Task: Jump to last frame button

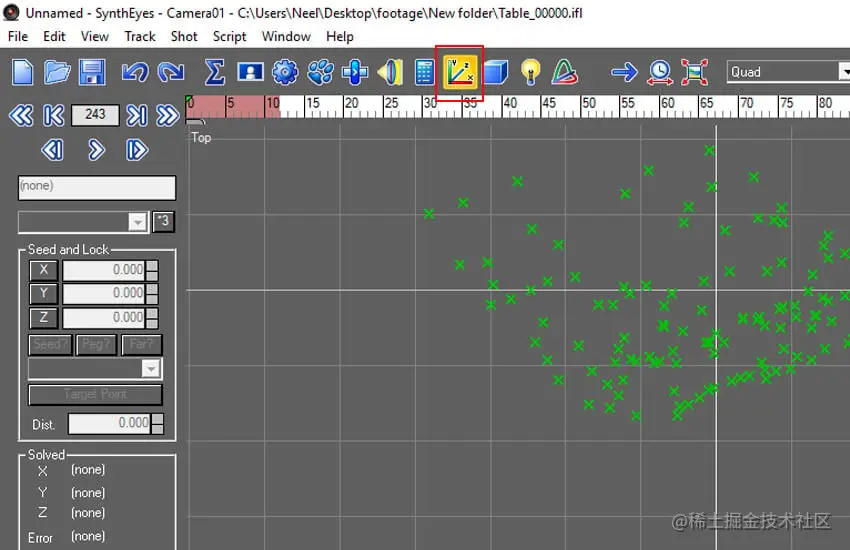Action: tap(137, 115)
